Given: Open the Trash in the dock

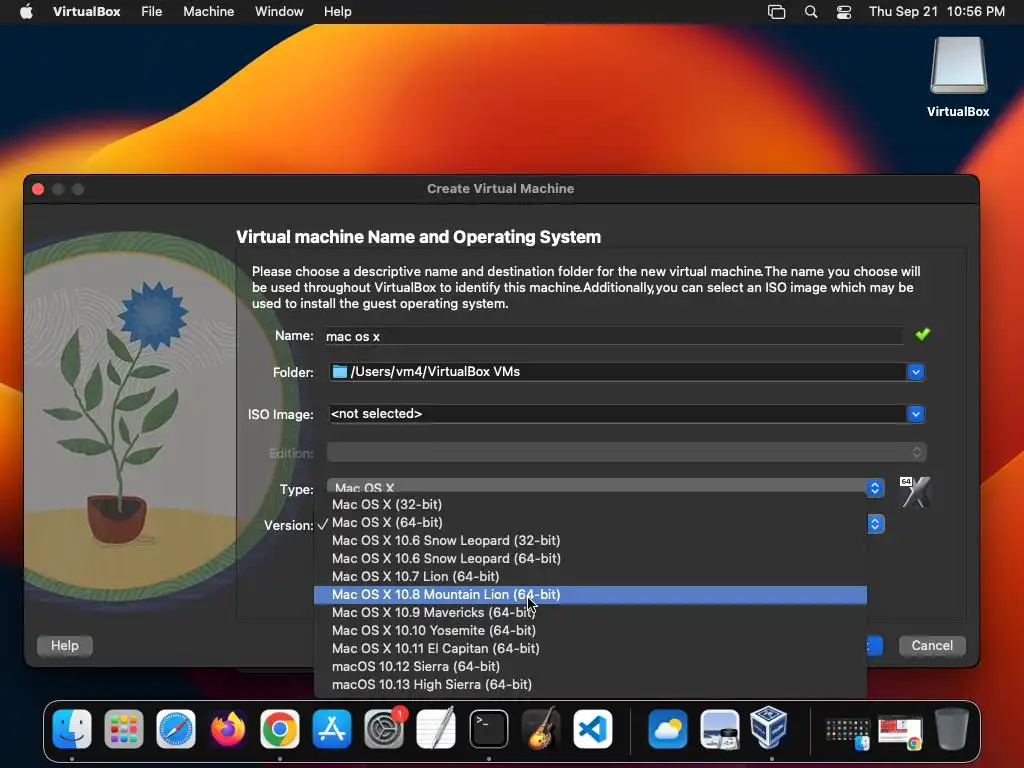Looking at the screenshot, I should 952,729.
